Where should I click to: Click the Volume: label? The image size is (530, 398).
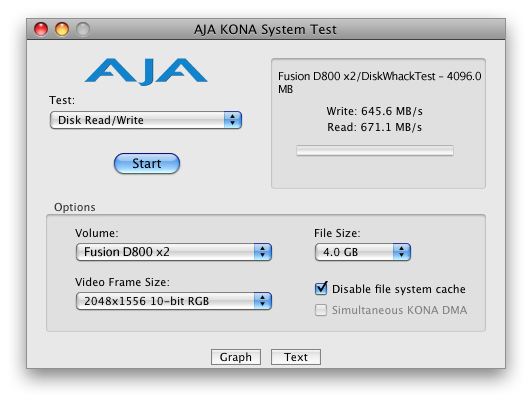point(97,233)
